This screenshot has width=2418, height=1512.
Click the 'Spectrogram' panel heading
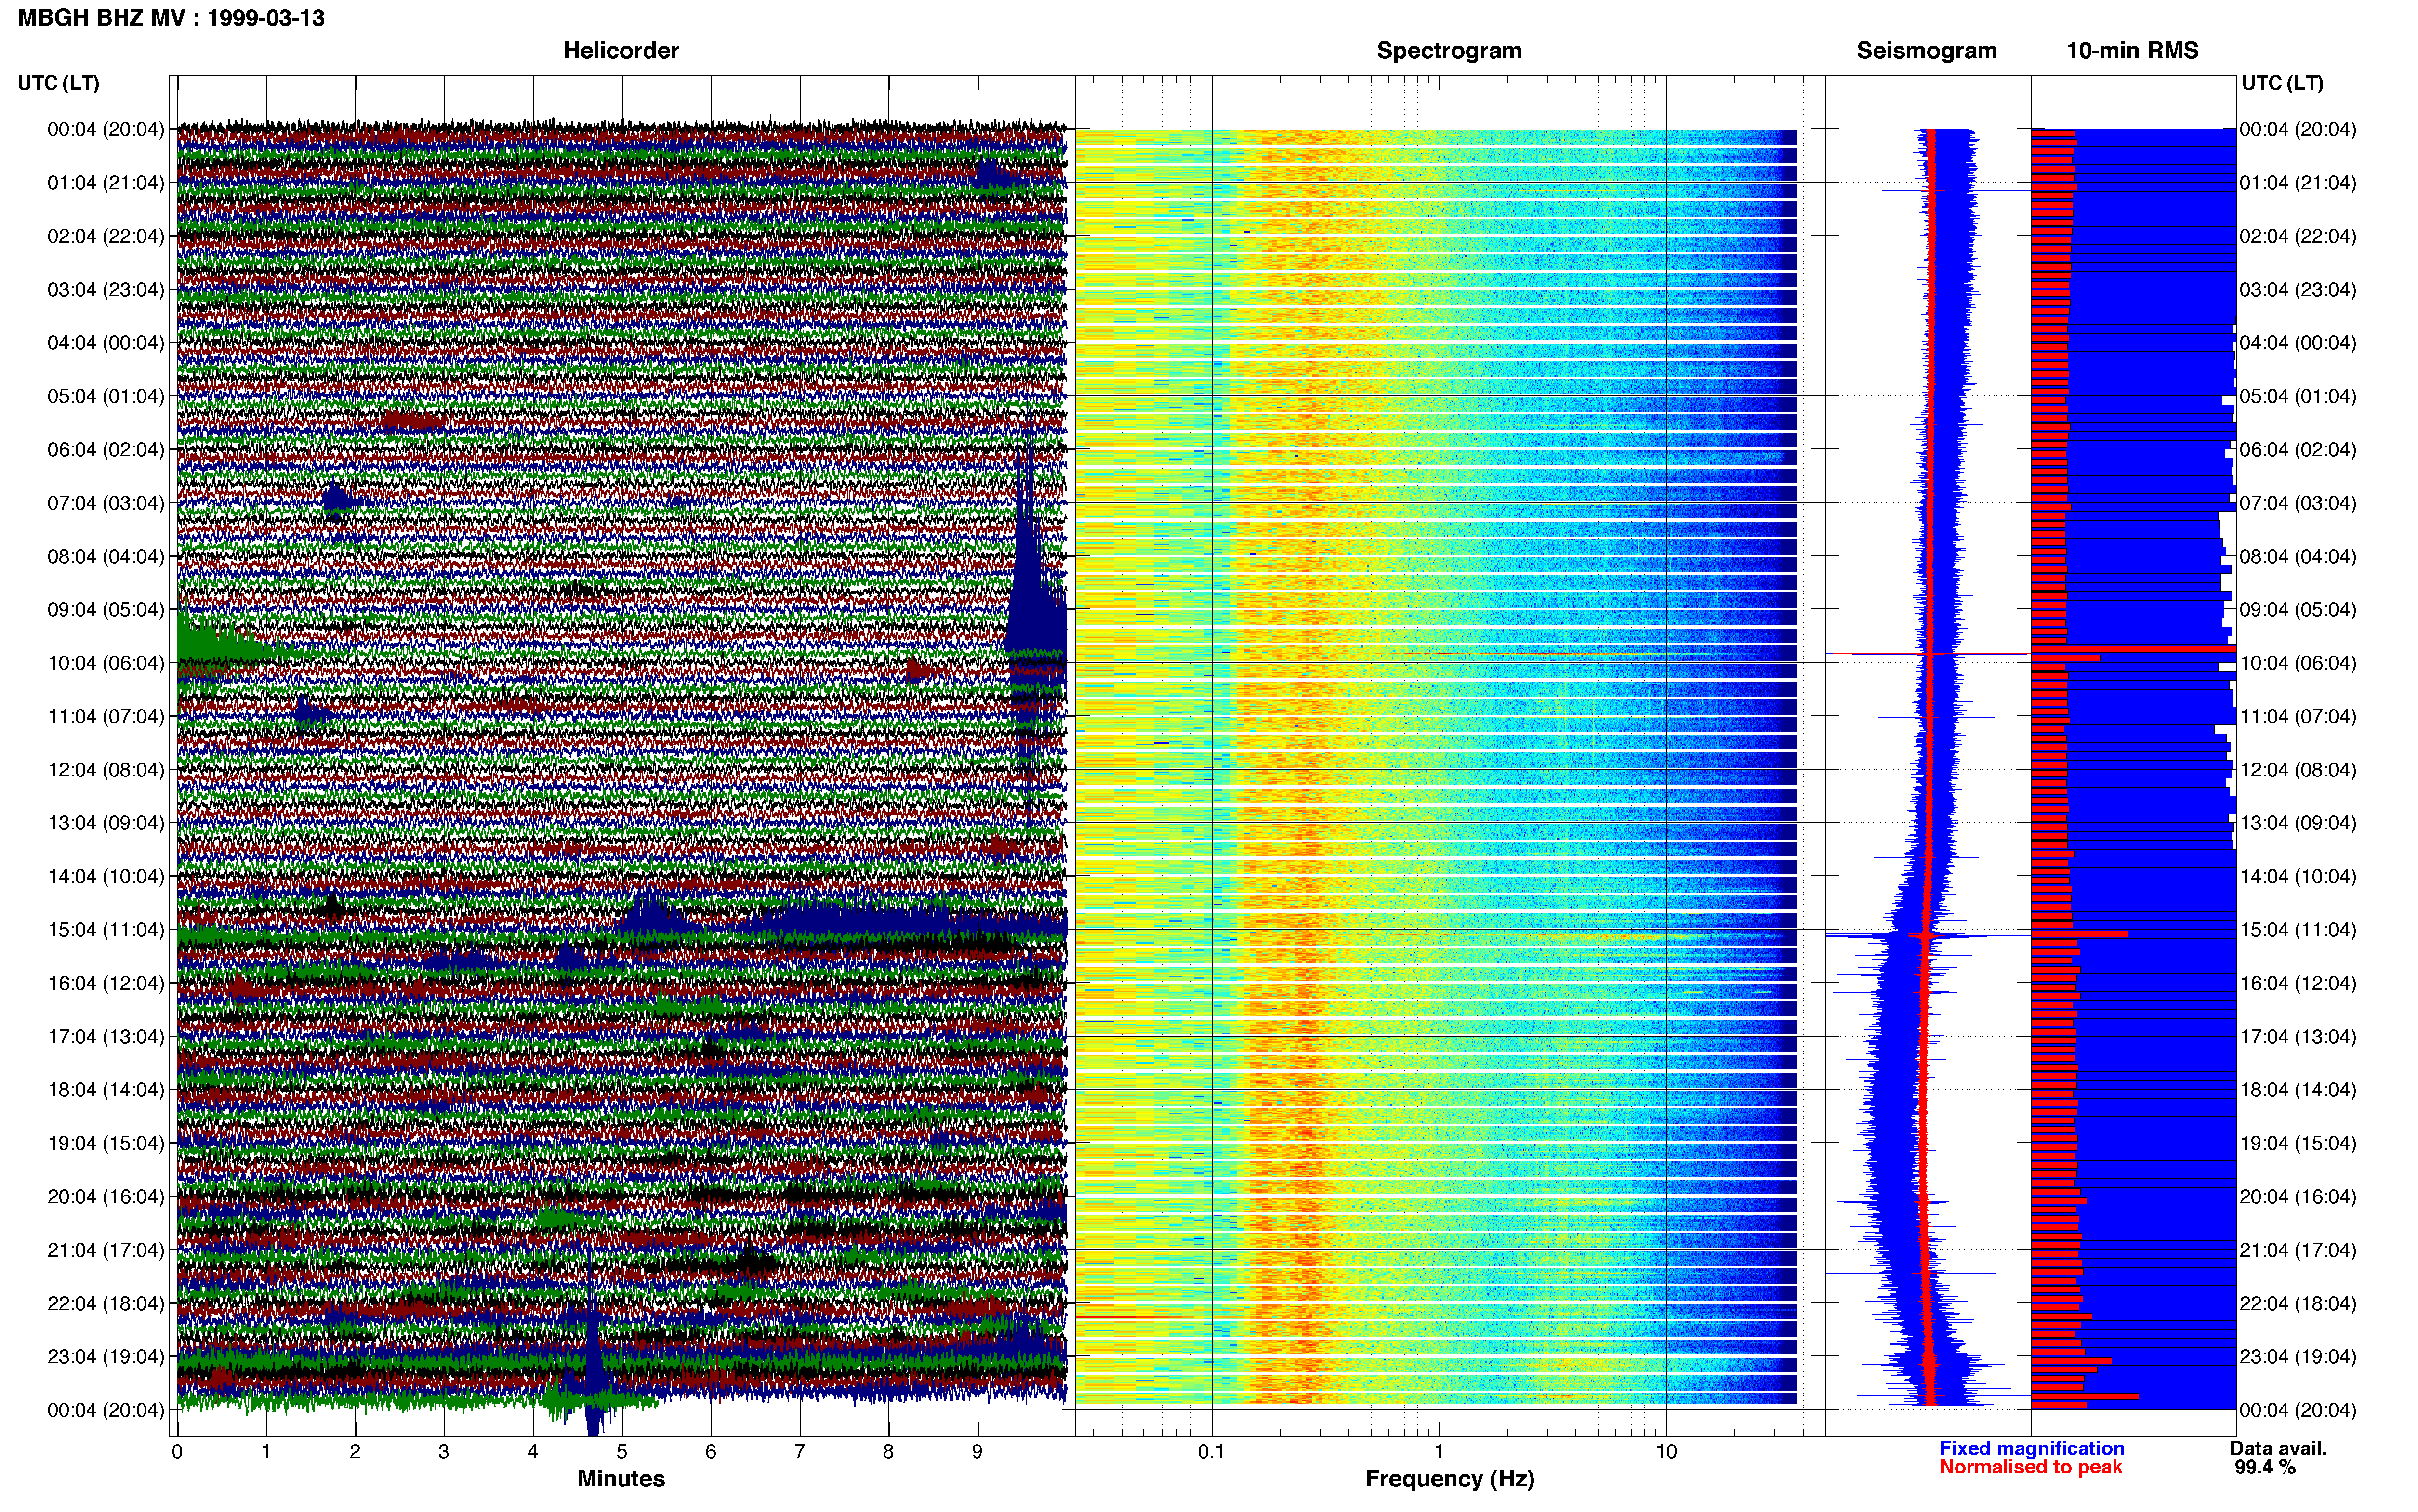[1449, 51]
